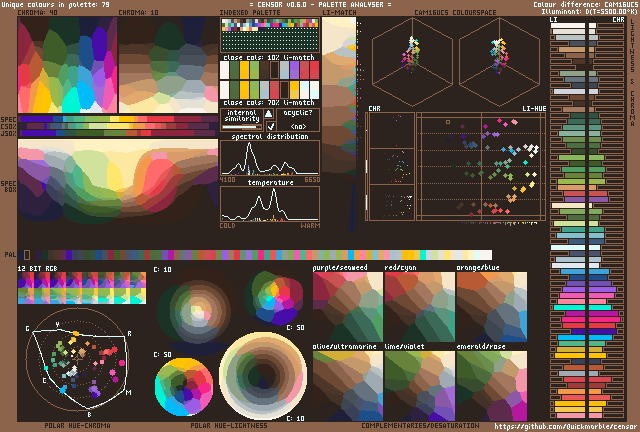Click the polar hue-chroma plot
The width and height of the screenshot is (640, 432).
click(x=78, y=360)
